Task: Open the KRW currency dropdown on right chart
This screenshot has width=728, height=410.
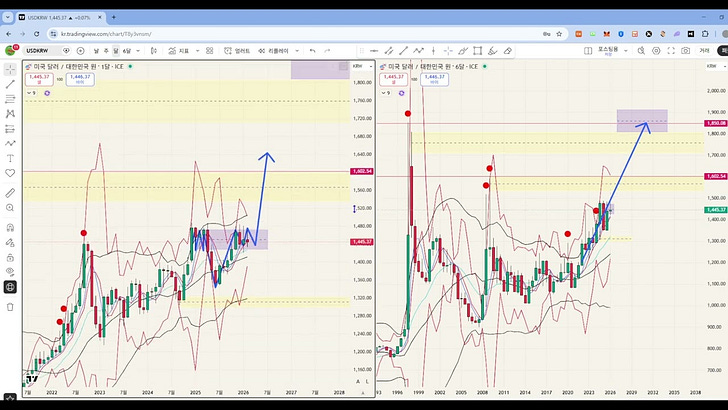Action: pos(714,66)
